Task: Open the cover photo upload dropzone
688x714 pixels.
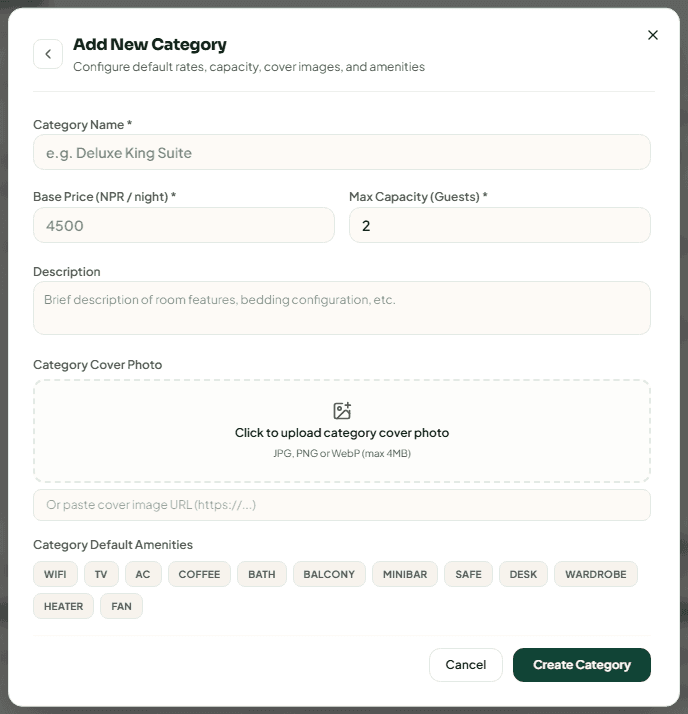Action: coord(341,431)
